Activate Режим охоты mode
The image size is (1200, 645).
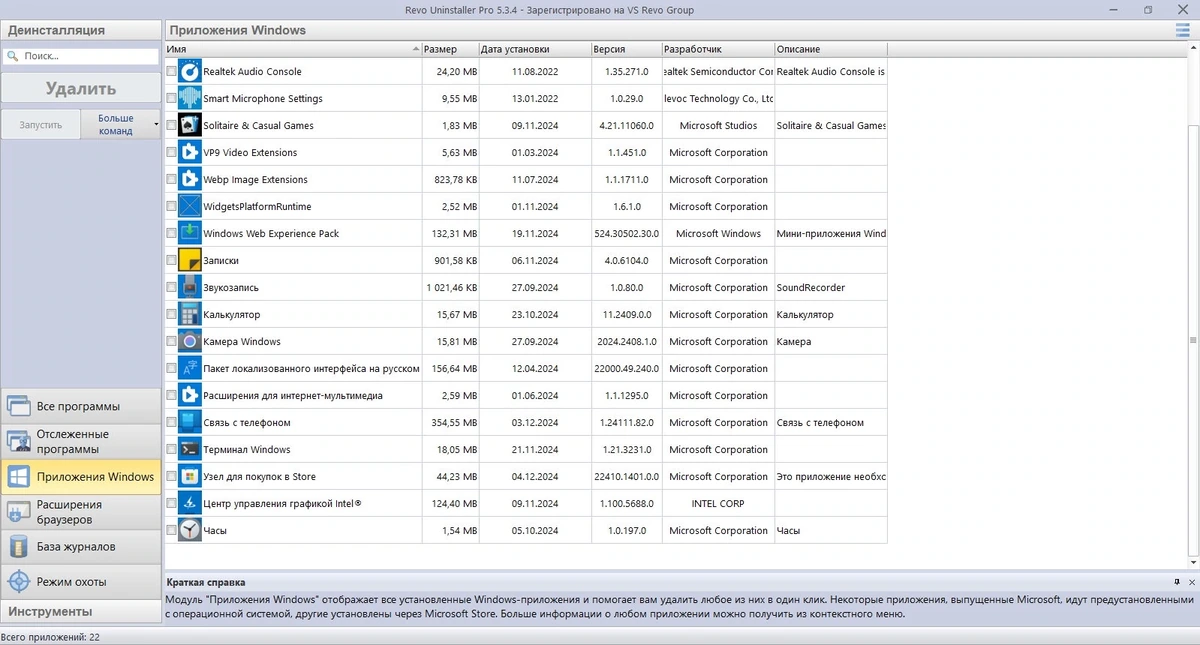(x=81, y=582)
